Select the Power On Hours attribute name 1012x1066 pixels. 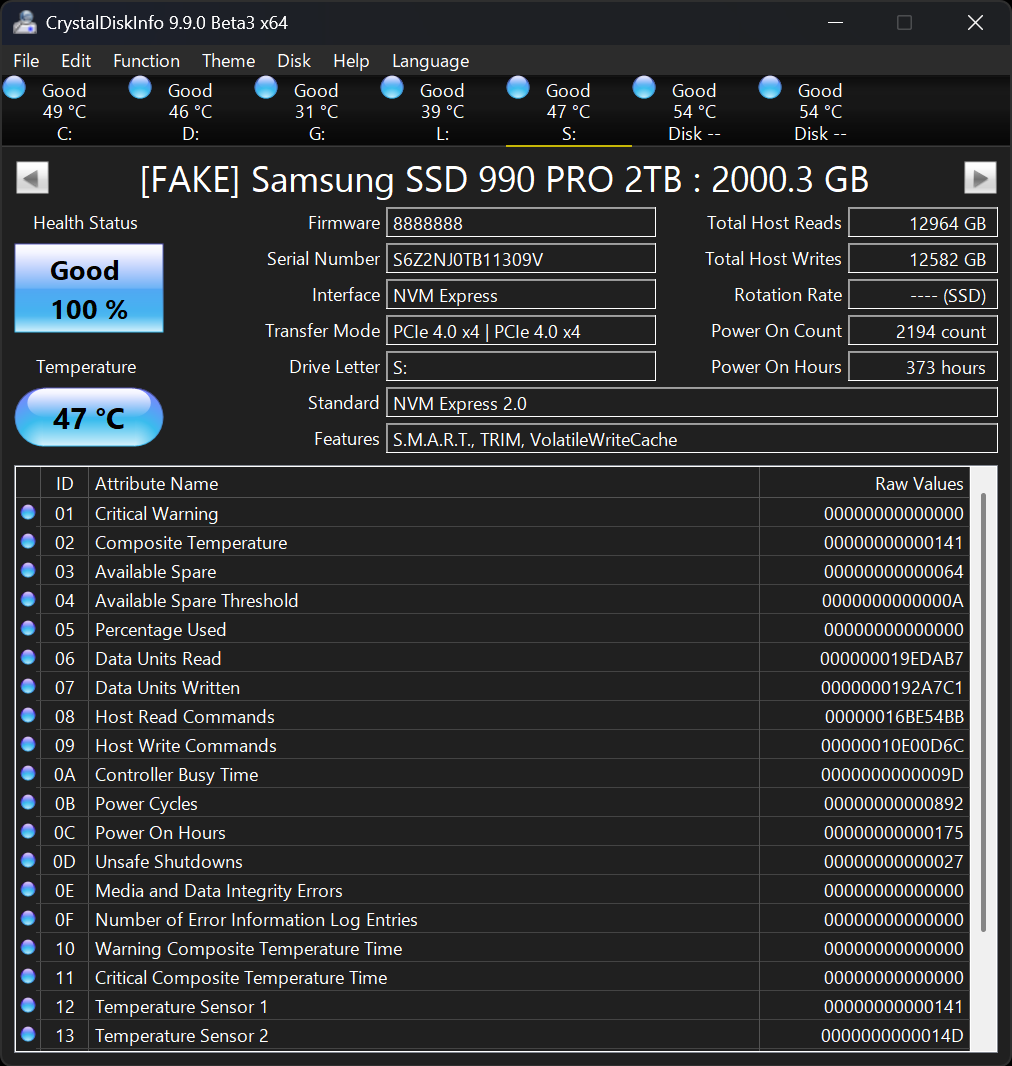(x=160, y=833)
